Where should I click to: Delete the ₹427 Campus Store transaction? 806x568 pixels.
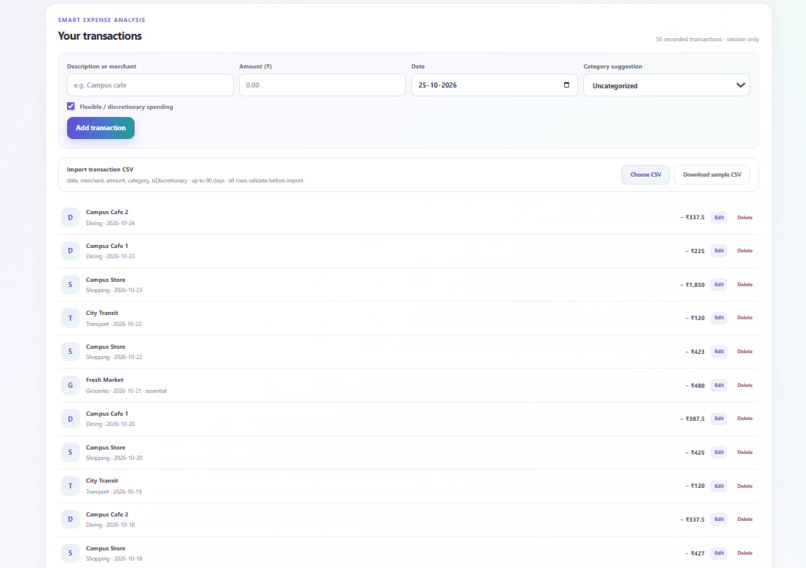coord(745,553)
